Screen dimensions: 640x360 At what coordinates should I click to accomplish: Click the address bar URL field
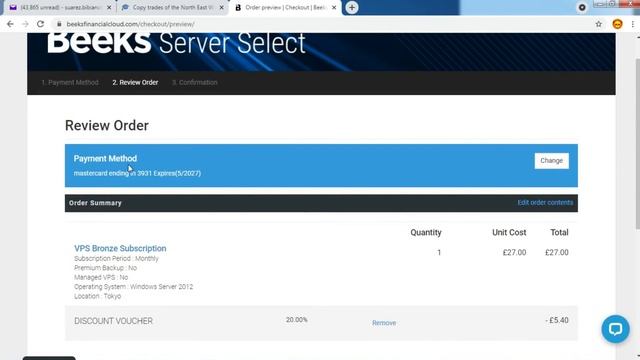(x=130, y=24)
